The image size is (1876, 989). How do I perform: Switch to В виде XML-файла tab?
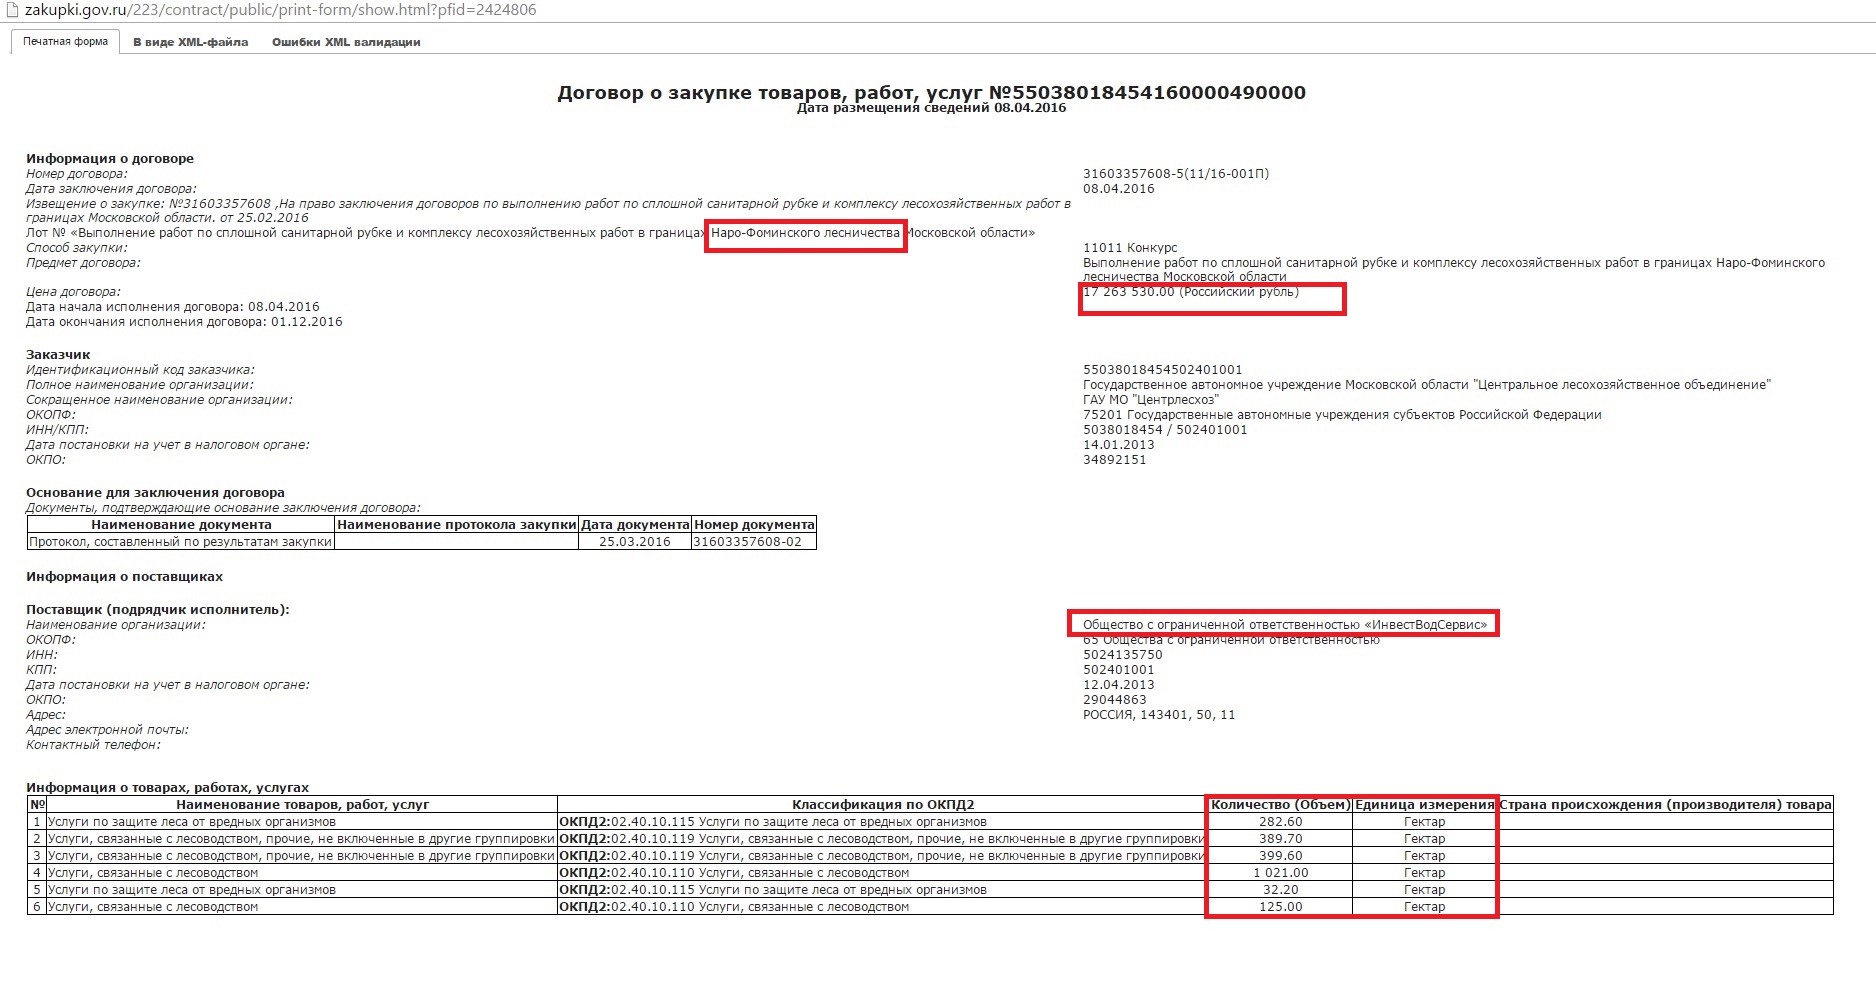[190, 42]
